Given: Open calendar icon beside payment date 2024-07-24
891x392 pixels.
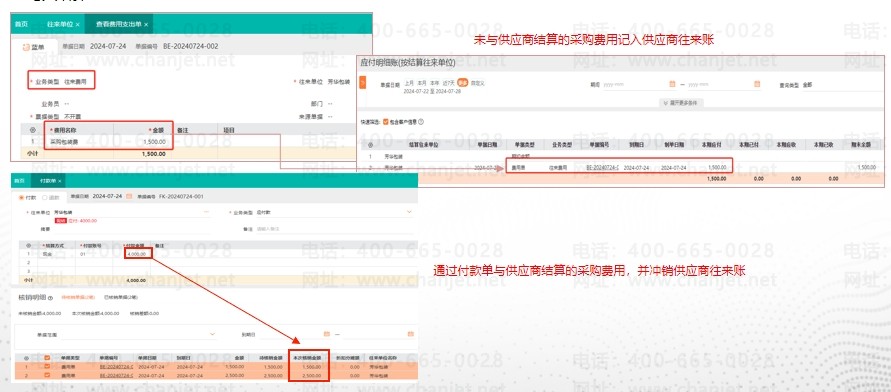Looking at the screenshot, I should (129, 197).
